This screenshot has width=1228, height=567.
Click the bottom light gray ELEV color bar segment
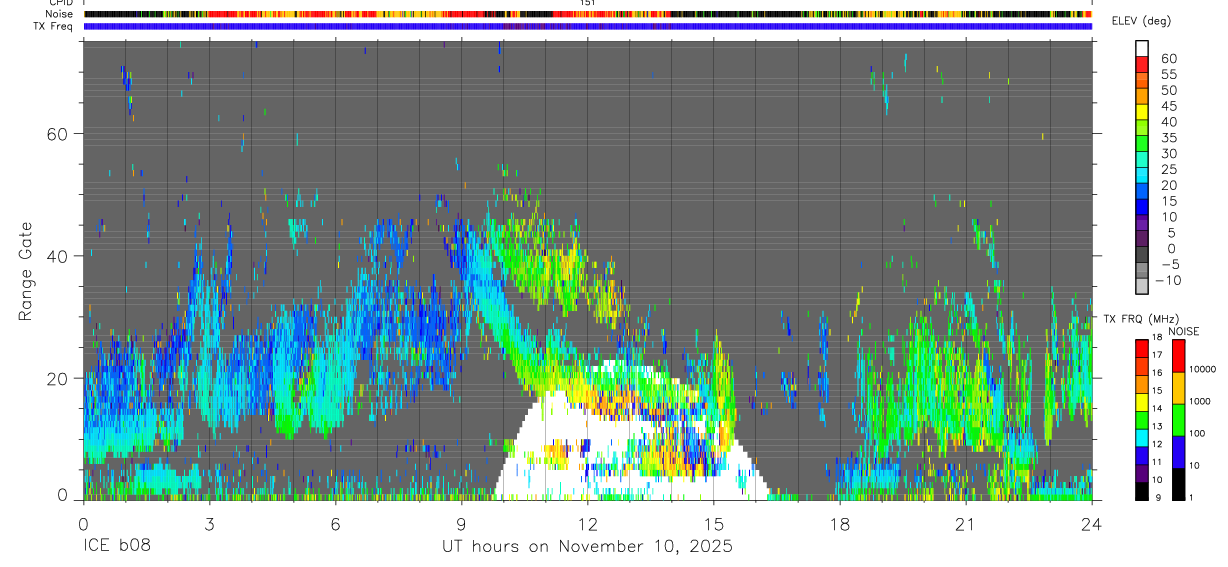coord(1143,285)
